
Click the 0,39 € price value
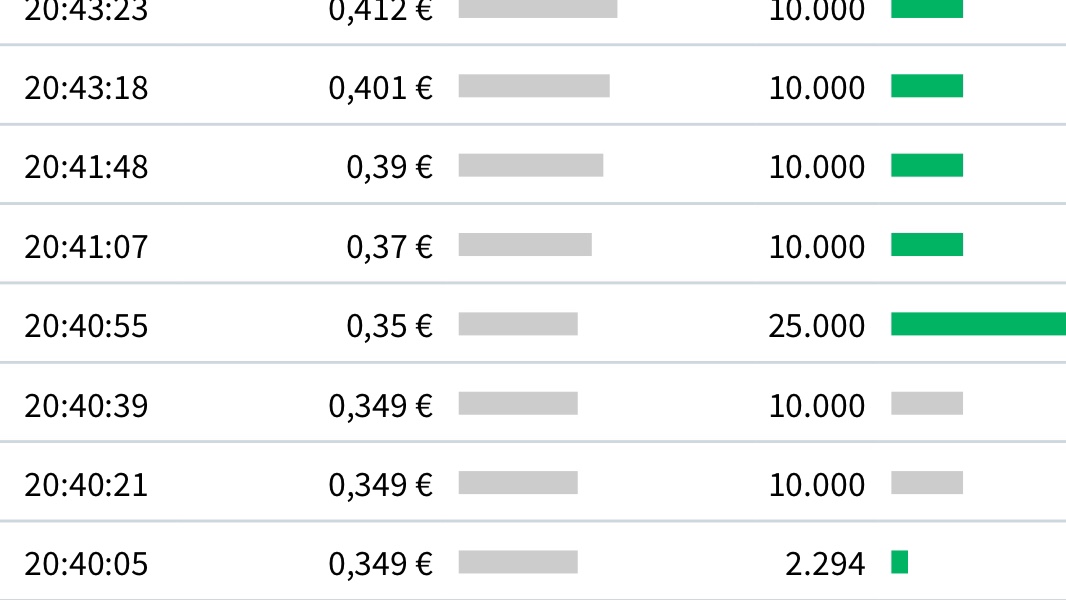pos(389,167)
